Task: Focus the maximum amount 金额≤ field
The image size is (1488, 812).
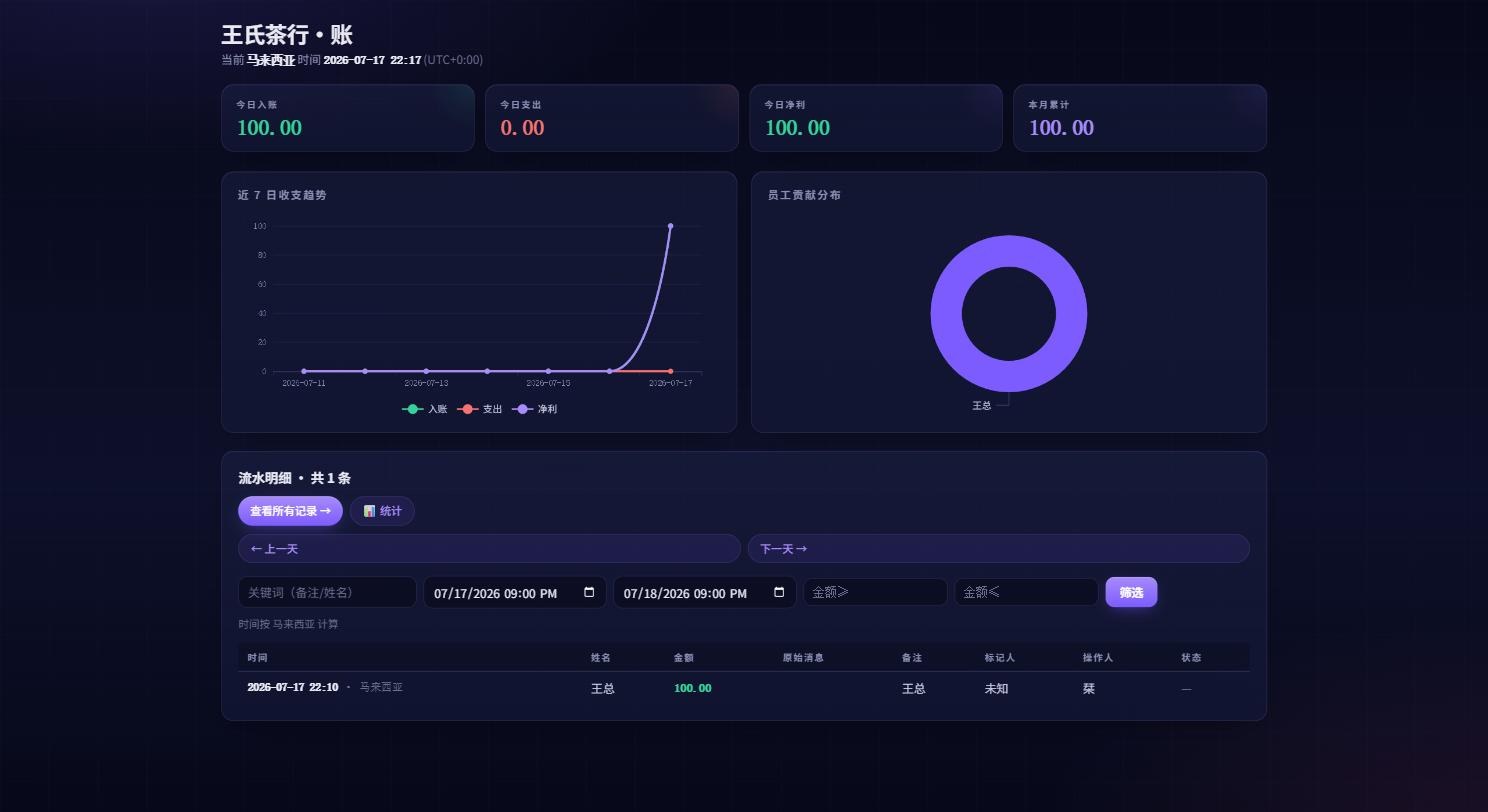Action: pyautogui.click(x=1026, y=592)
